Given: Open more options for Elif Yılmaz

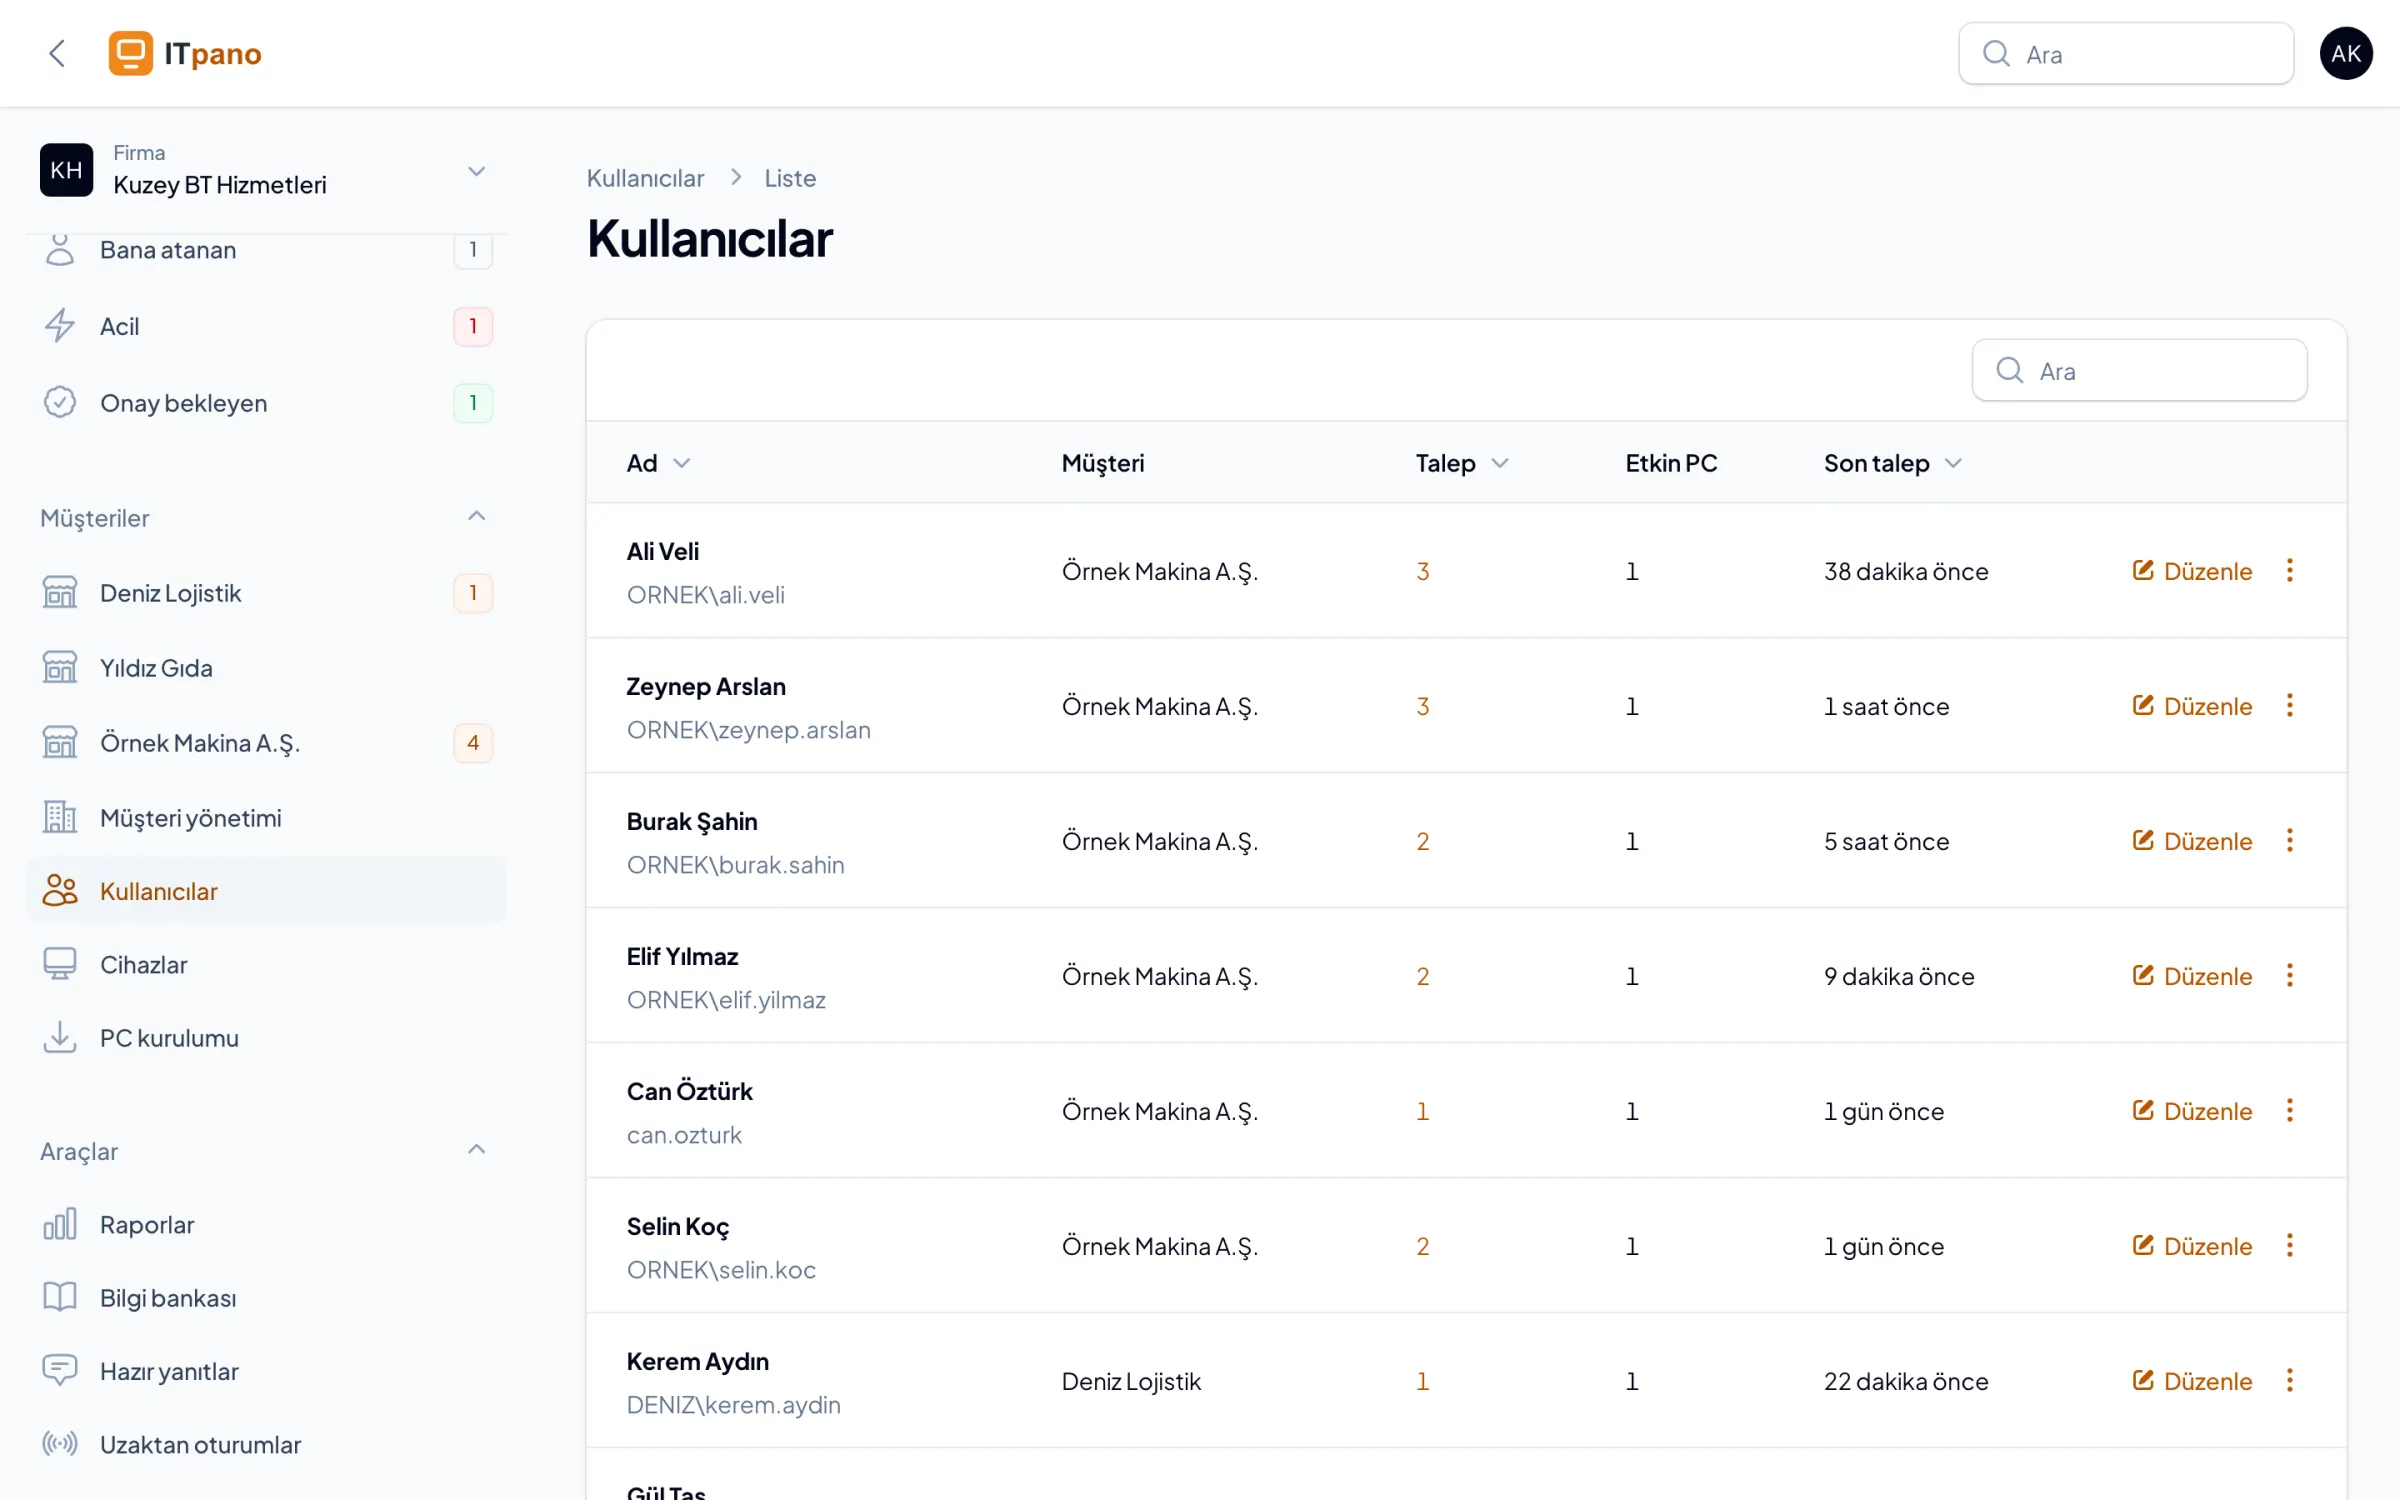Looking at the screenshot, I should [x=2289, y=975].
